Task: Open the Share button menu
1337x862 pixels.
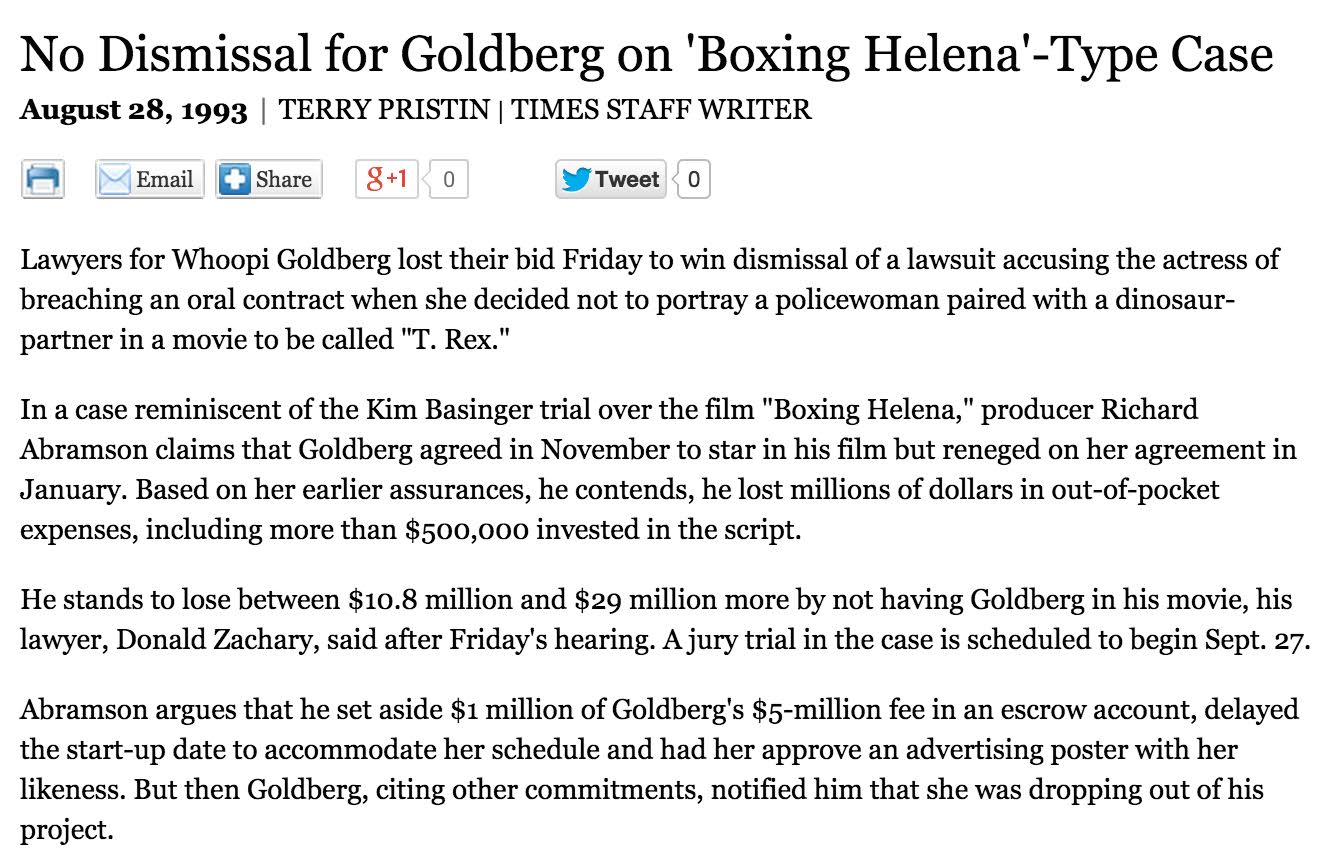Action: 269,180
